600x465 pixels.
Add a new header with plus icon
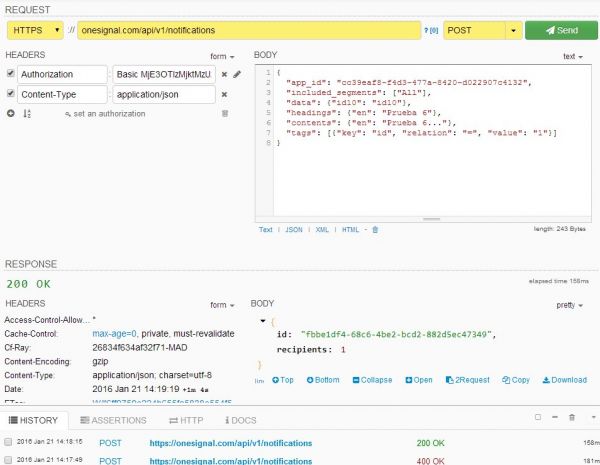pos(11,113)
